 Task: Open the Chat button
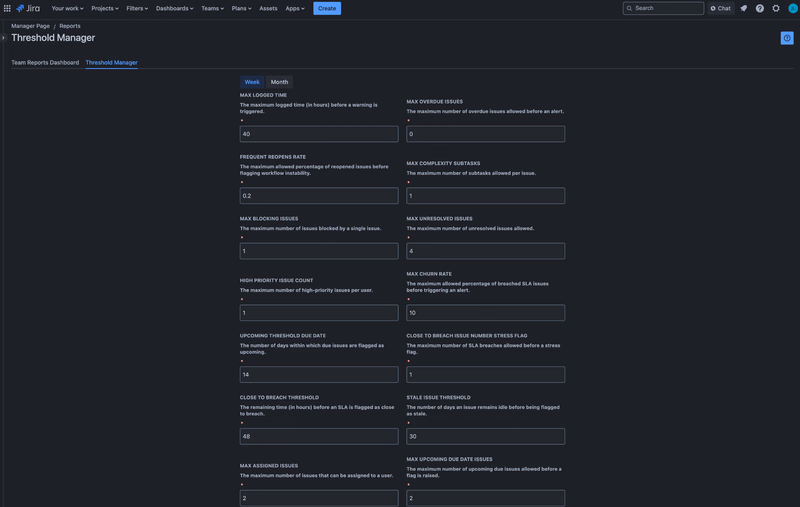pyautogui.click(x=720, y=8)
